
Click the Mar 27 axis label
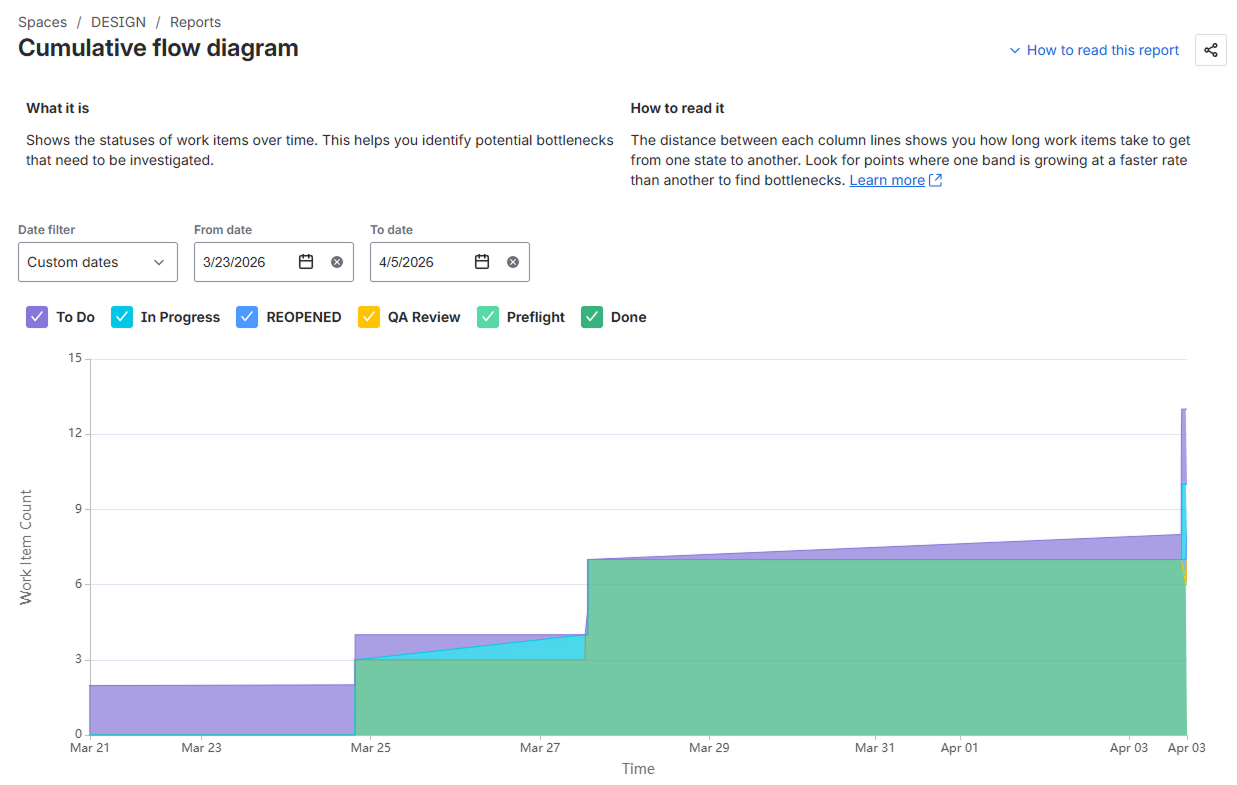[x=539, y=747]
